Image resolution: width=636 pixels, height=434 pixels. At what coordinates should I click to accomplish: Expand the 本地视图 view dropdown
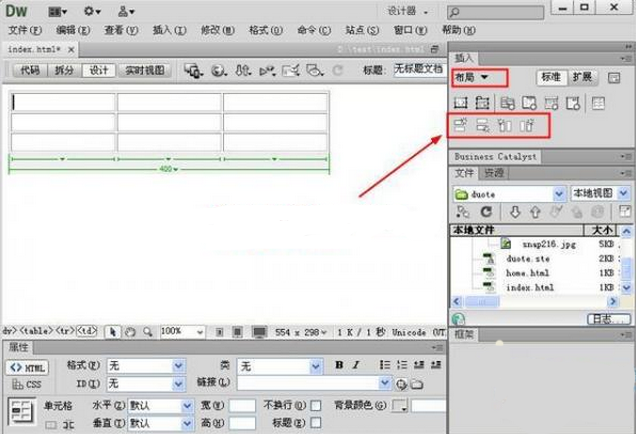point(624,193)
